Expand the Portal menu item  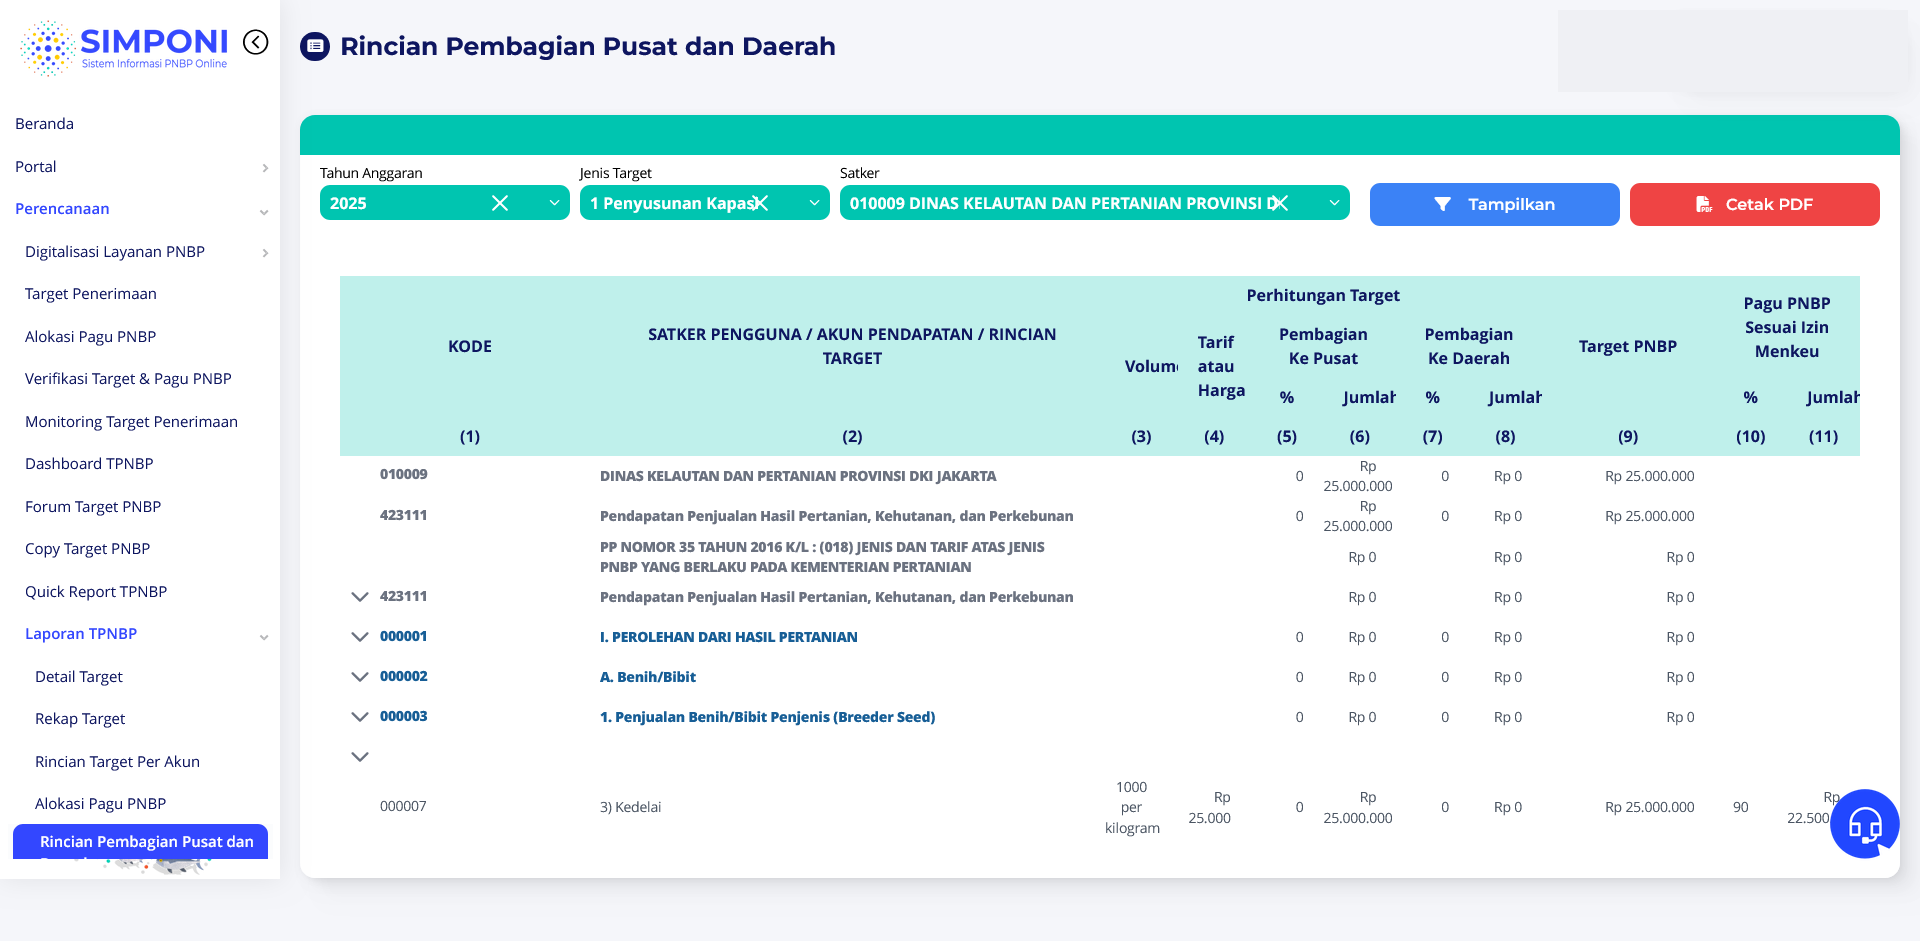pos(36,167)
